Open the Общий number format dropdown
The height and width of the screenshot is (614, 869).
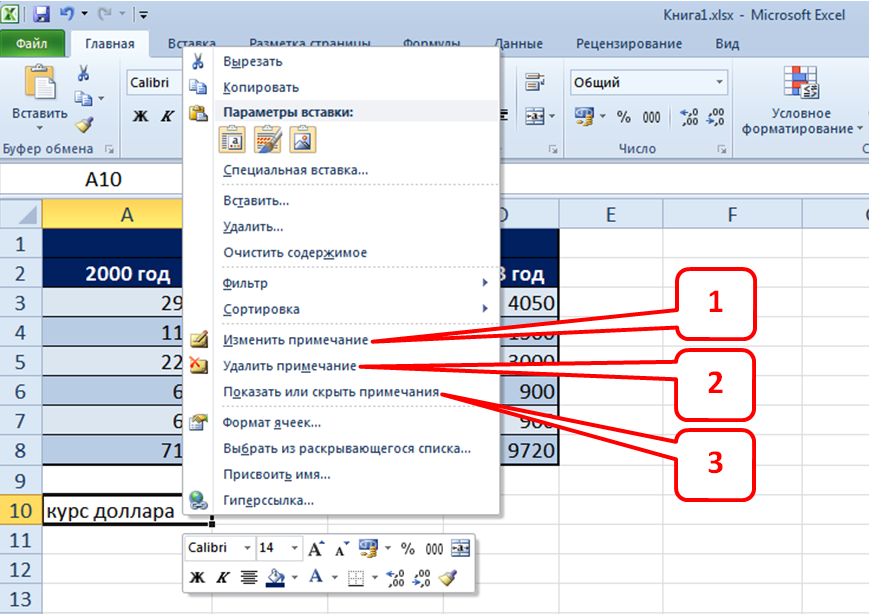click(x=720, y=83)
